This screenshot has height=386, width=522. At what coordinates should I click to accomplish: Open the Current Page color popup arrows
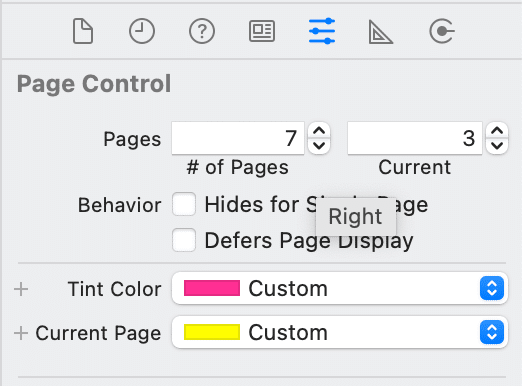click(x=492, y=332)
